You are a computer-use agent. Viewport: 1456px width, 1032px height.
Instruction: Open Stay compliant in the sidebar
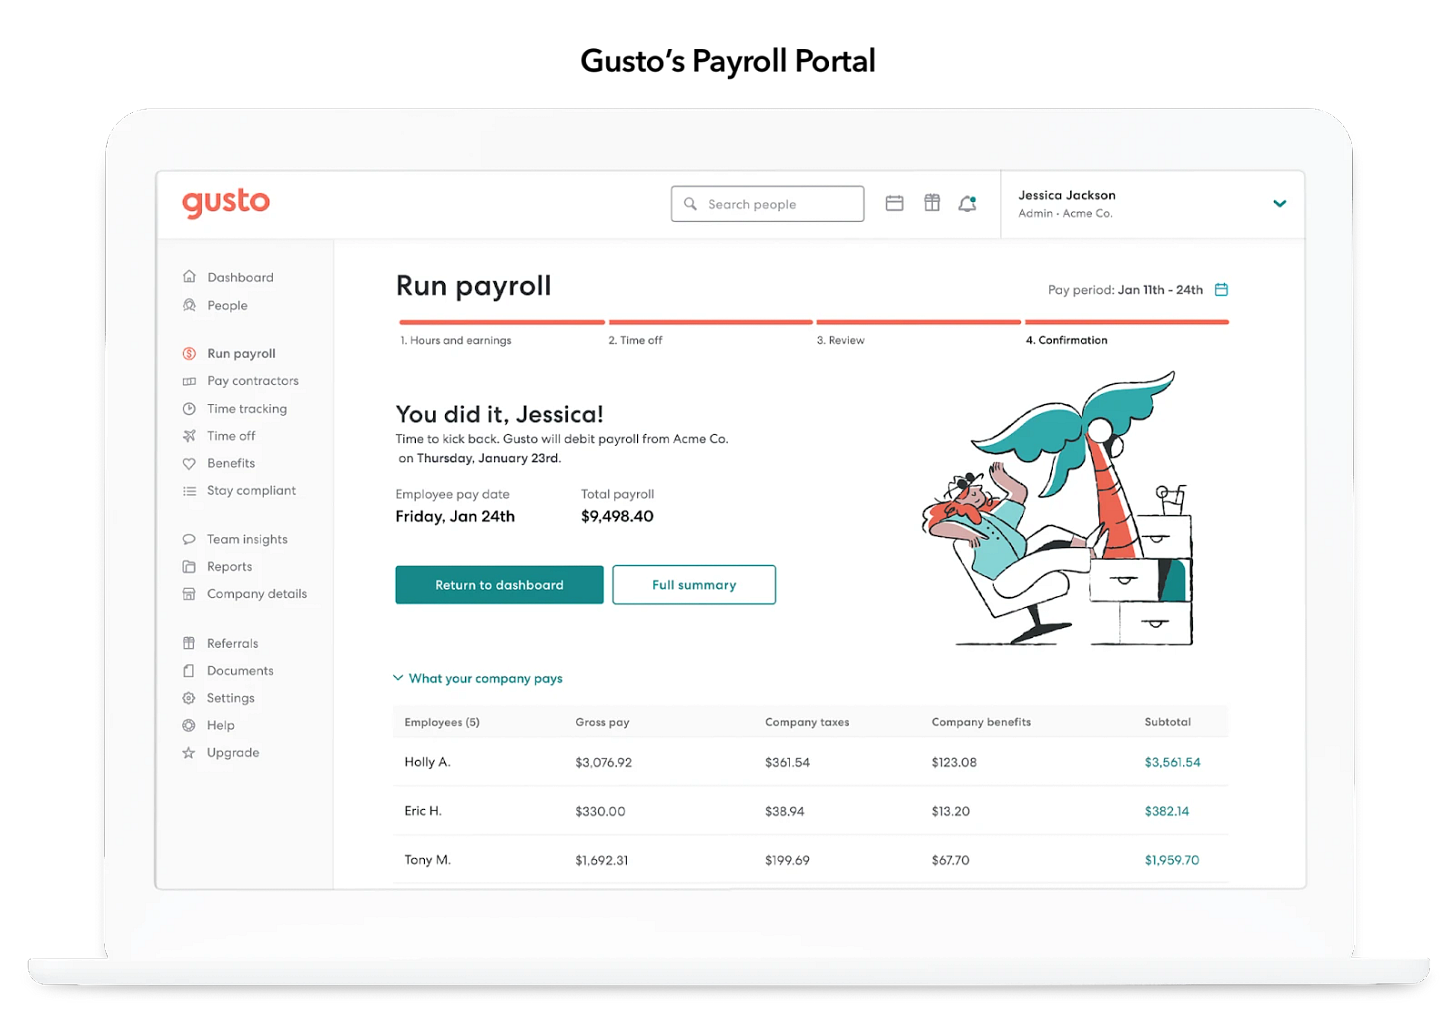click(251, 491)
